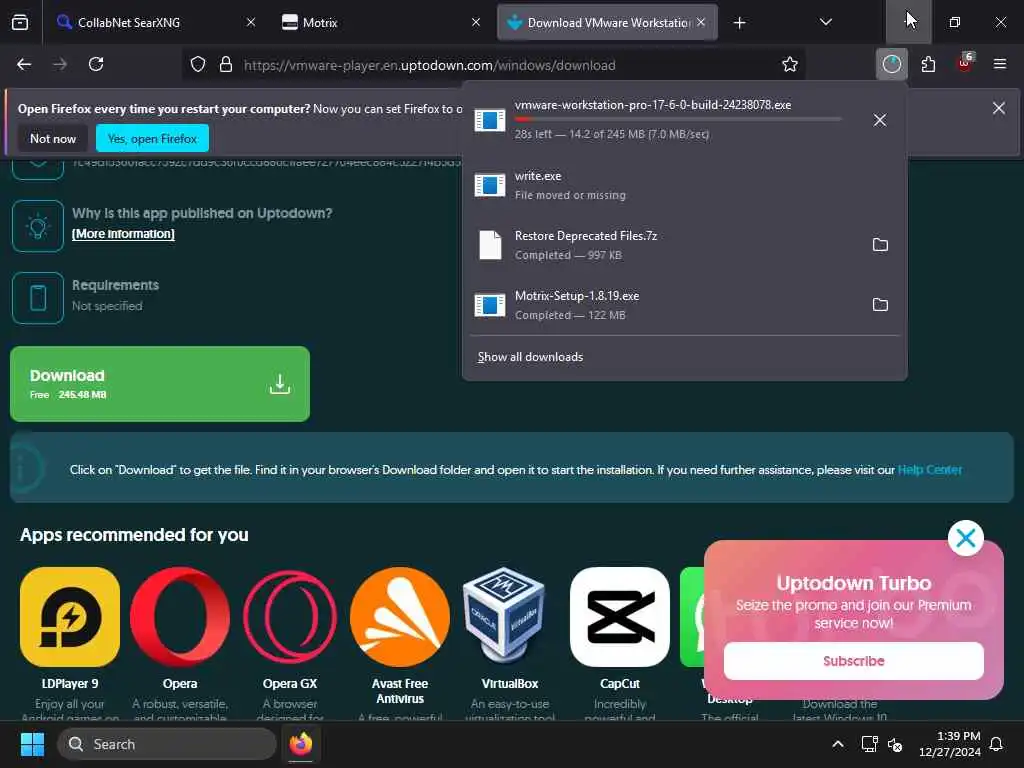This screenshot has width=1024, height=768.
Task: Click the write.exe file icon
Action: click(490, 185)
